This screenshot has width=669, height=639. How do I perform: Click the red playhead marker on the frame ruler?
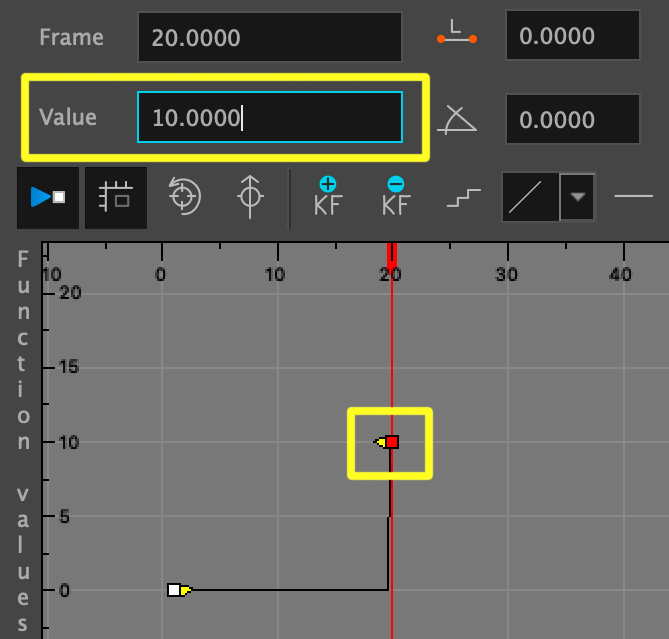[392, 253]
